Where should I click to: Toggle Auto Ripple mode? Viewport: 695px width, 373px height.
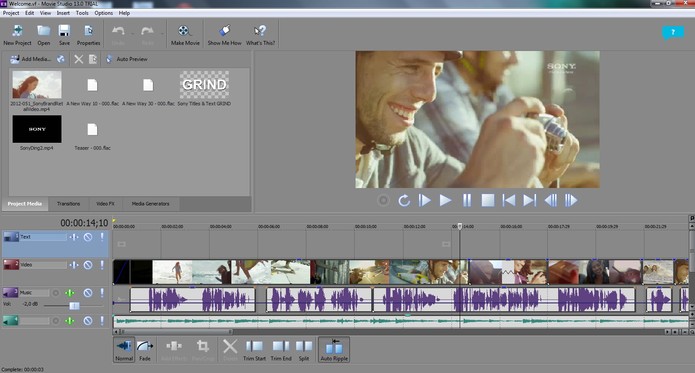coord(334,350)
